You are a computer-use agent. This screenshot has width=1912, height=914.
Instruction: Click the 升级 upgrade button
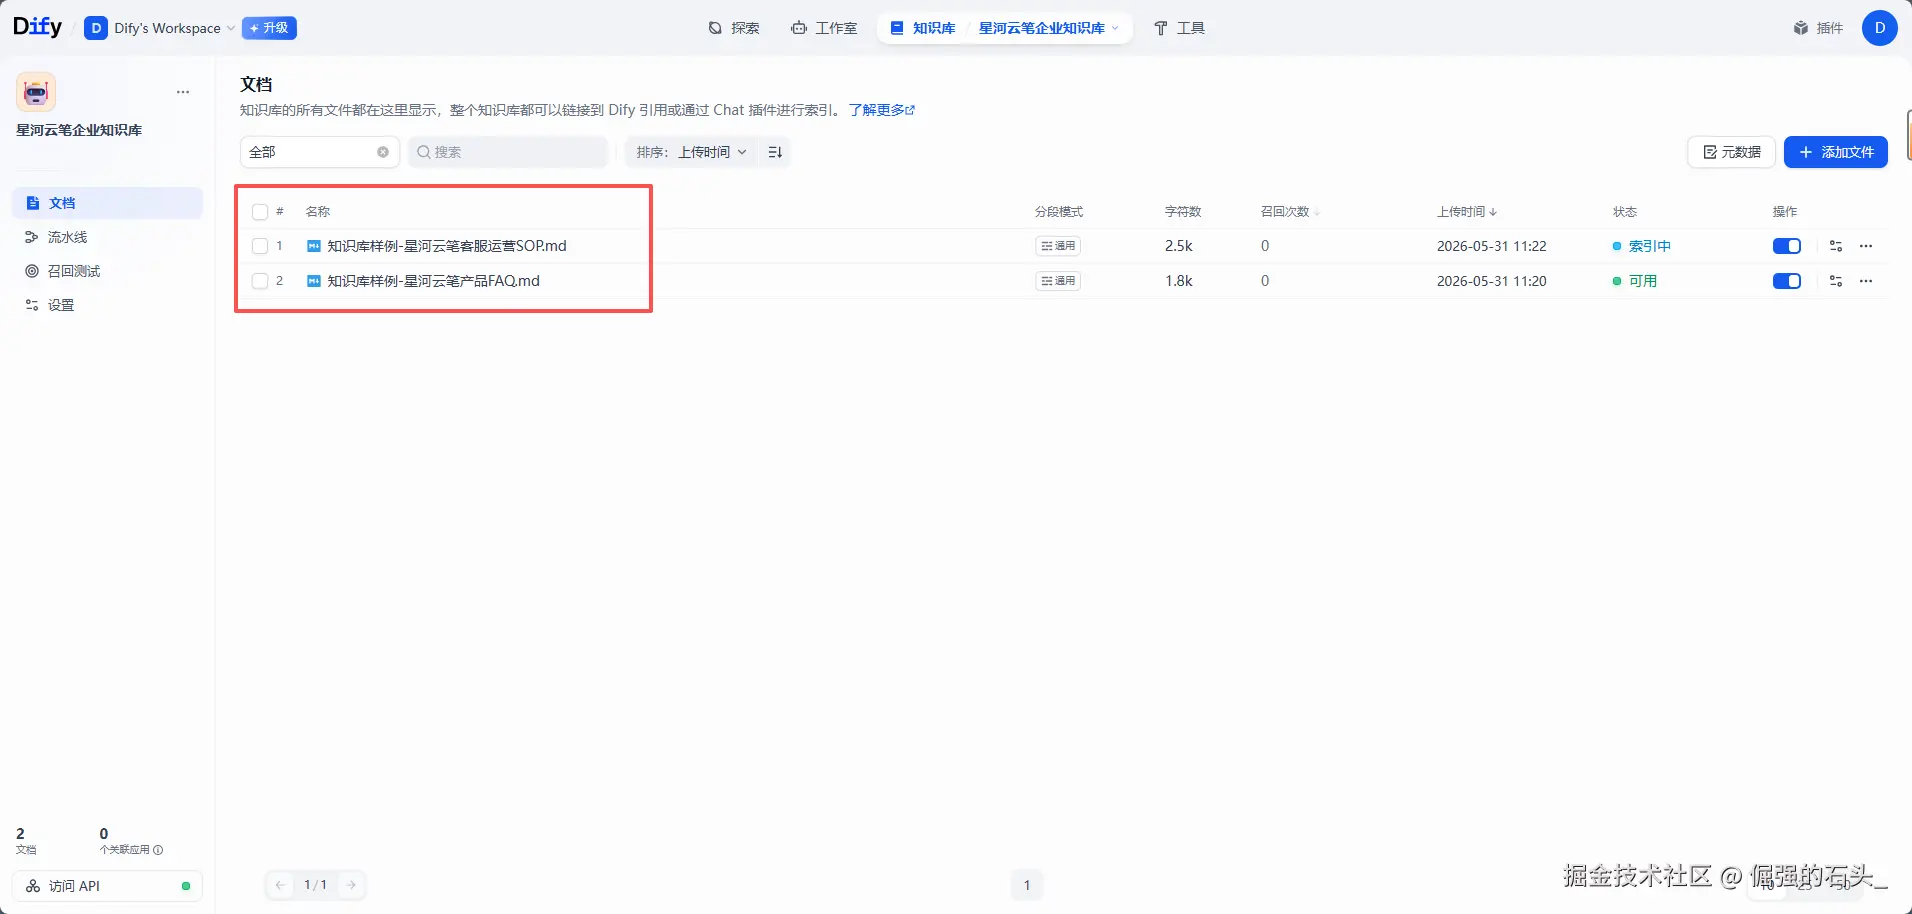tap(269, 28)
